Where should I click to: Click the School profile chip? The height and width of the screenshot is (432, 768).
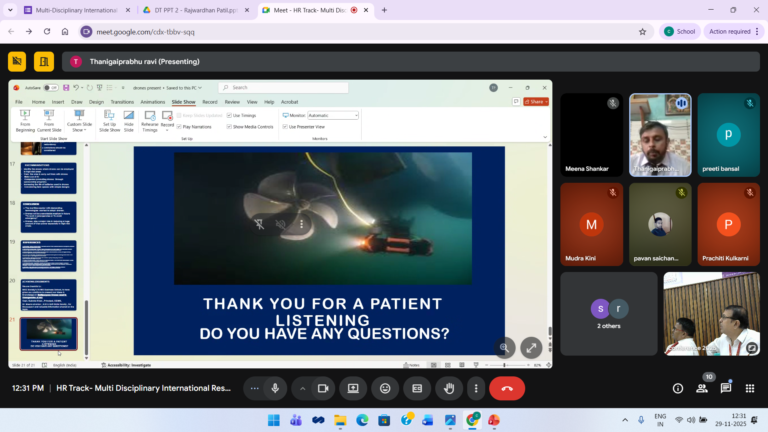(679, 31)
